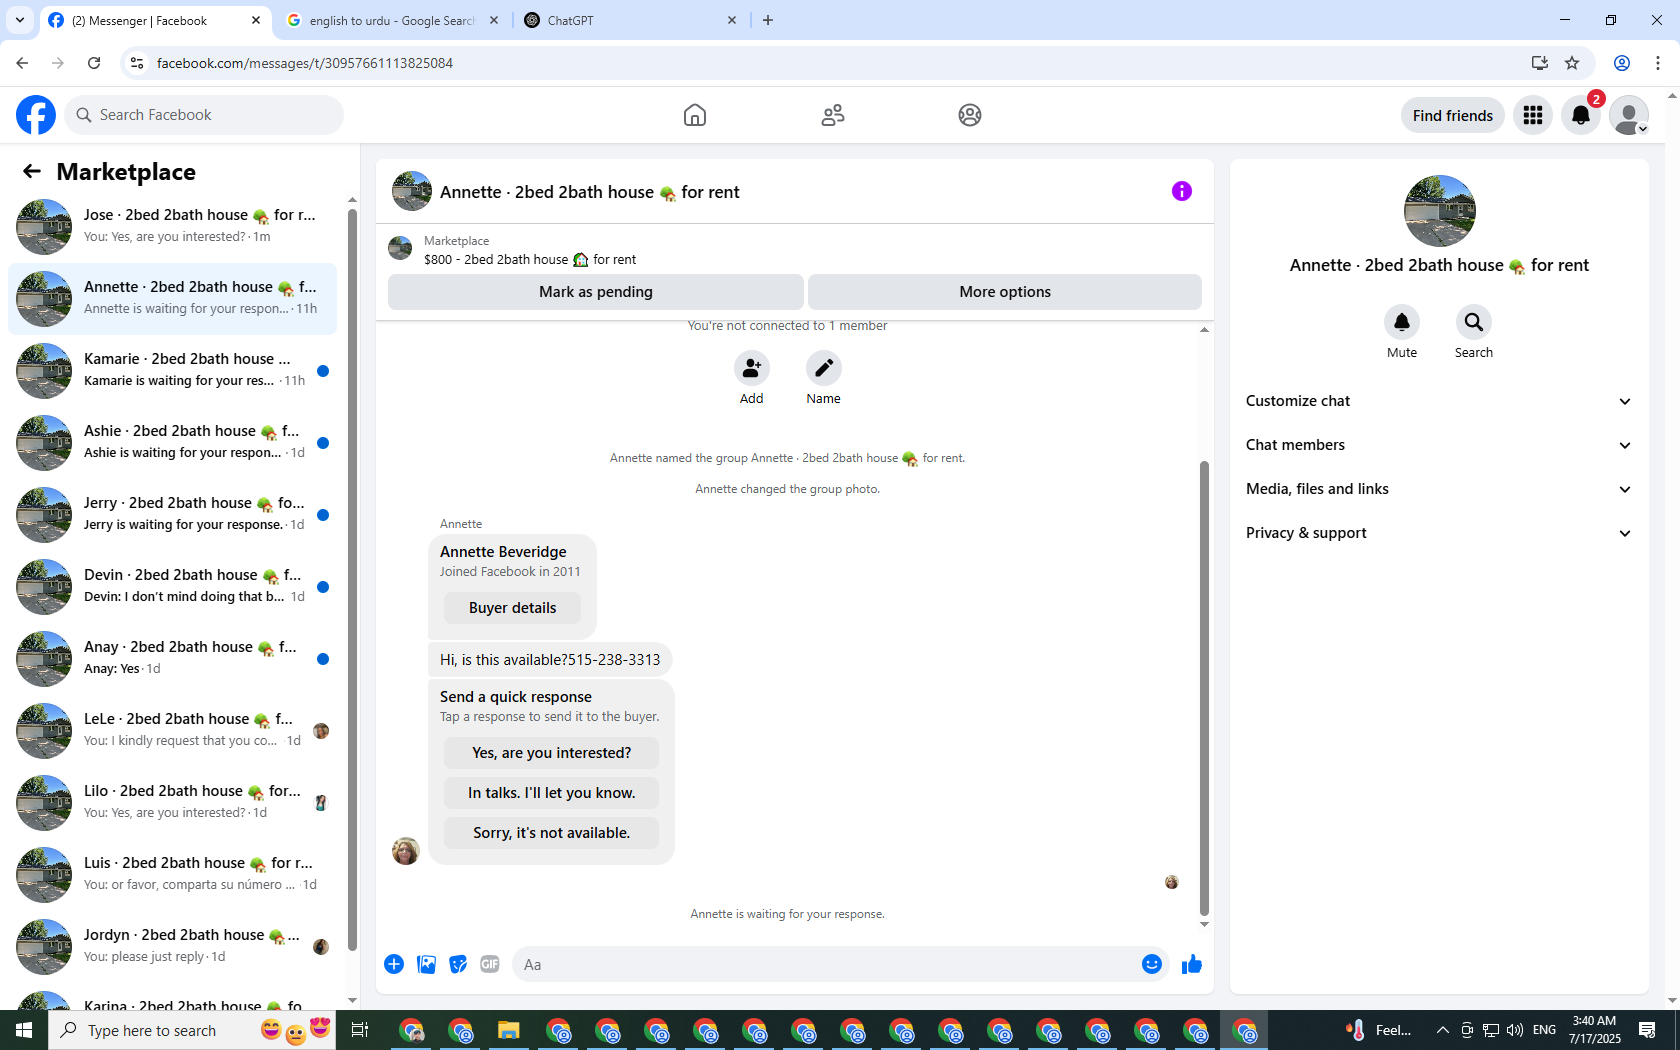Open LeLe's 2bed 2bath house chat
This screenshot has height=1050, width=1680.
(x=172, y=730)
